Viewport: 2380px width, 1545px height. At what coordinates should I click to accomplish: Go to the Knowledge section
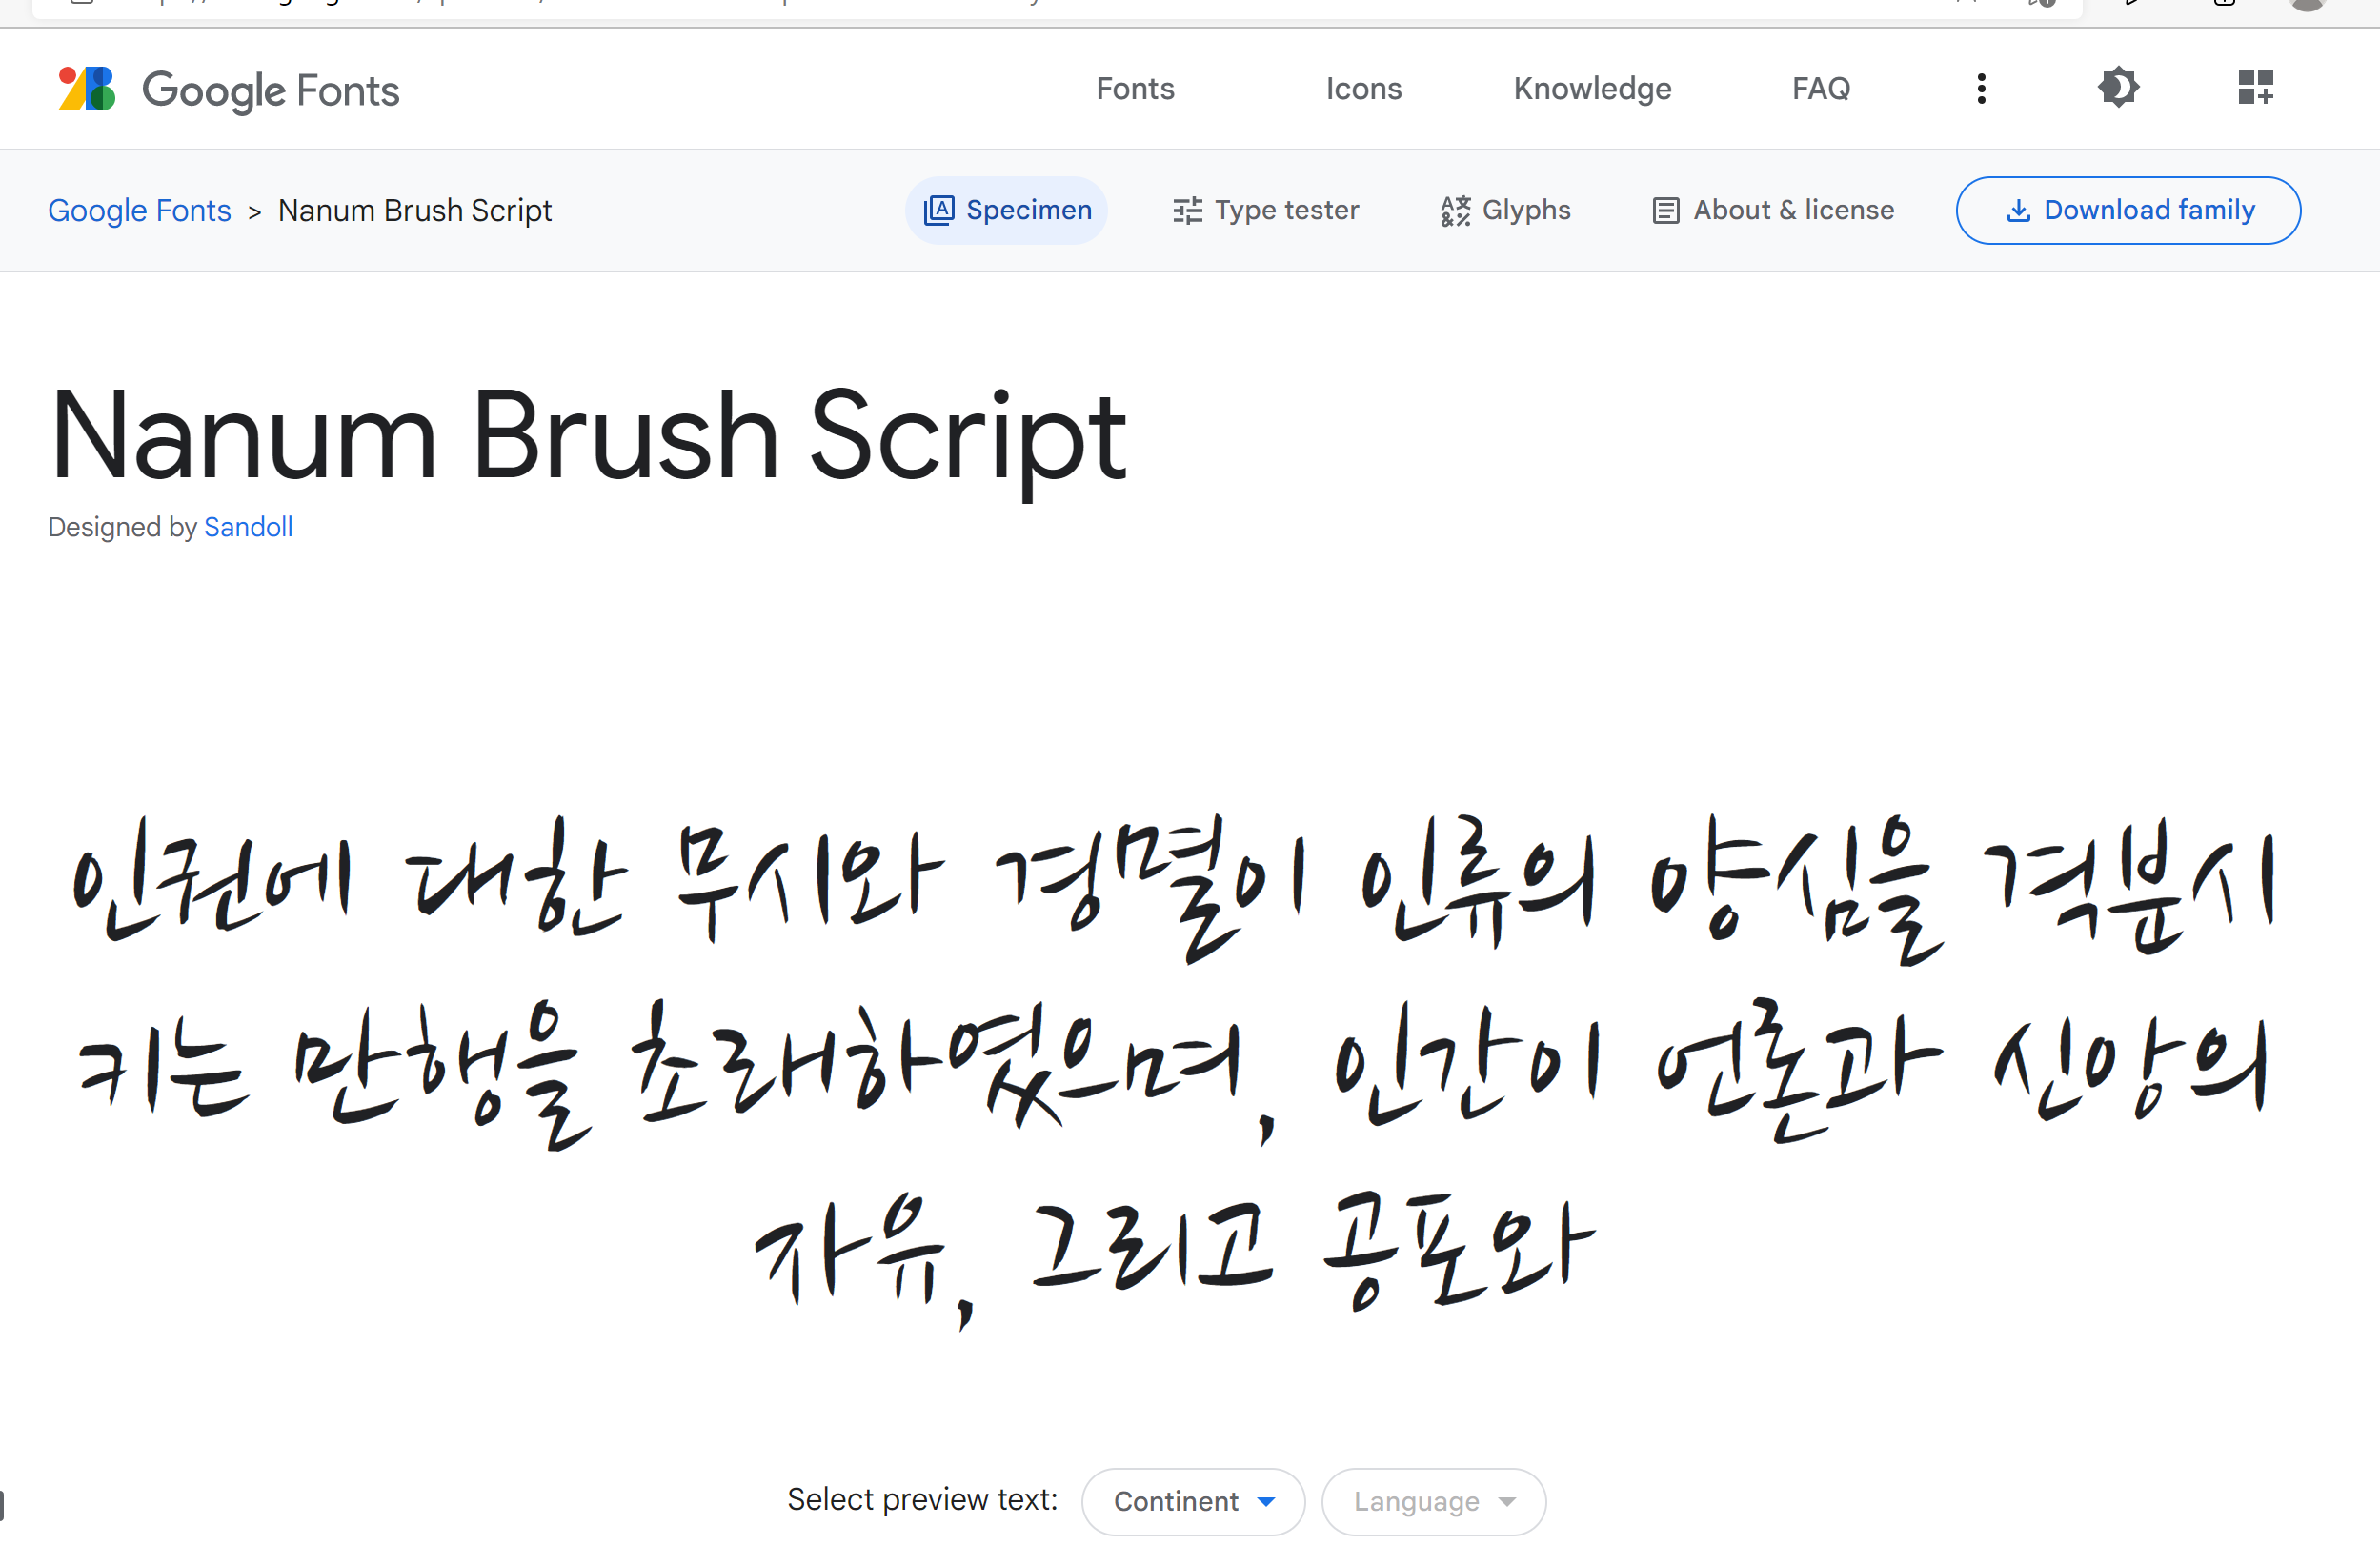(1592, 89)
